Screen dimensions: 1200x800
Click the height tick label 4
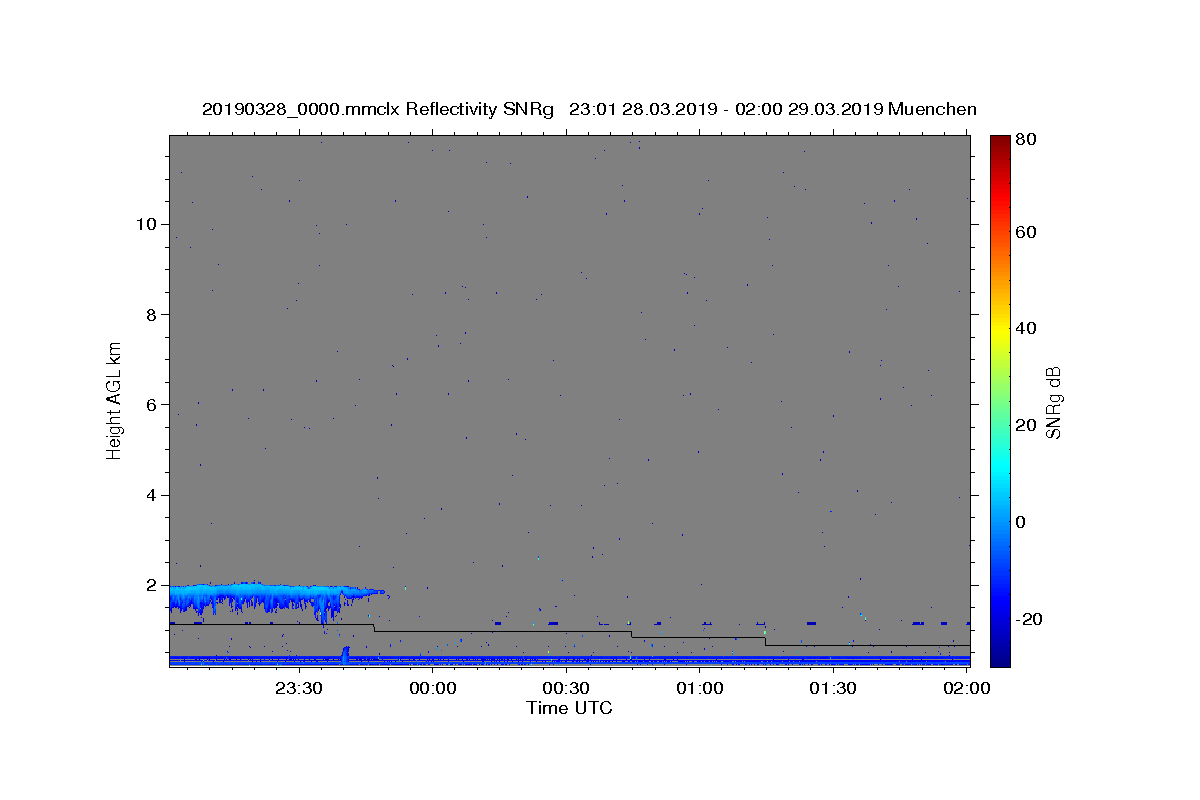click(x=151, y=495)
